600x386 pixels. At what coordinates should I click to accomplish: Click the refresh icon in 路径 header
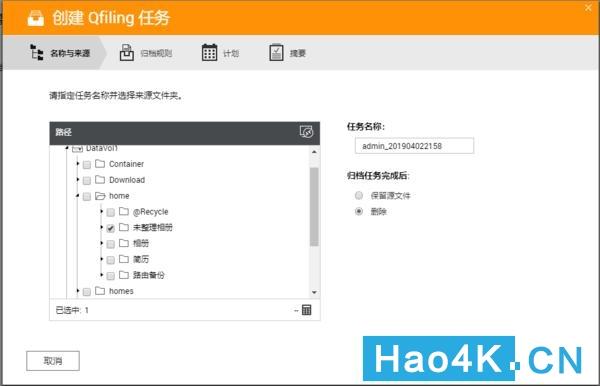(x=306, y=132)
